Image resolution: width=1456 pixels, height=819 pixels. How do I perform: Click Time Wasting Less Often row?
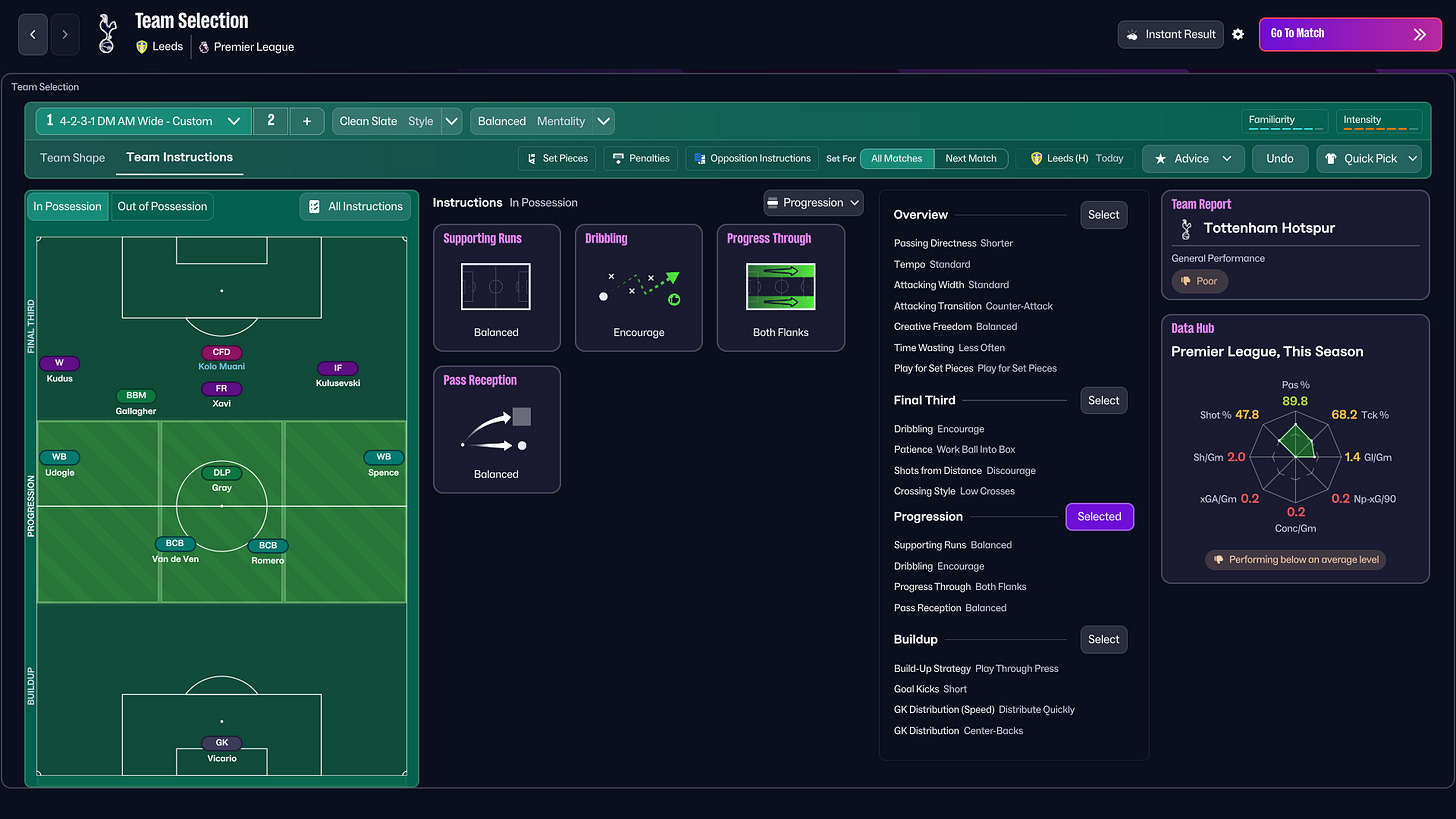click(x=949, y=347)
